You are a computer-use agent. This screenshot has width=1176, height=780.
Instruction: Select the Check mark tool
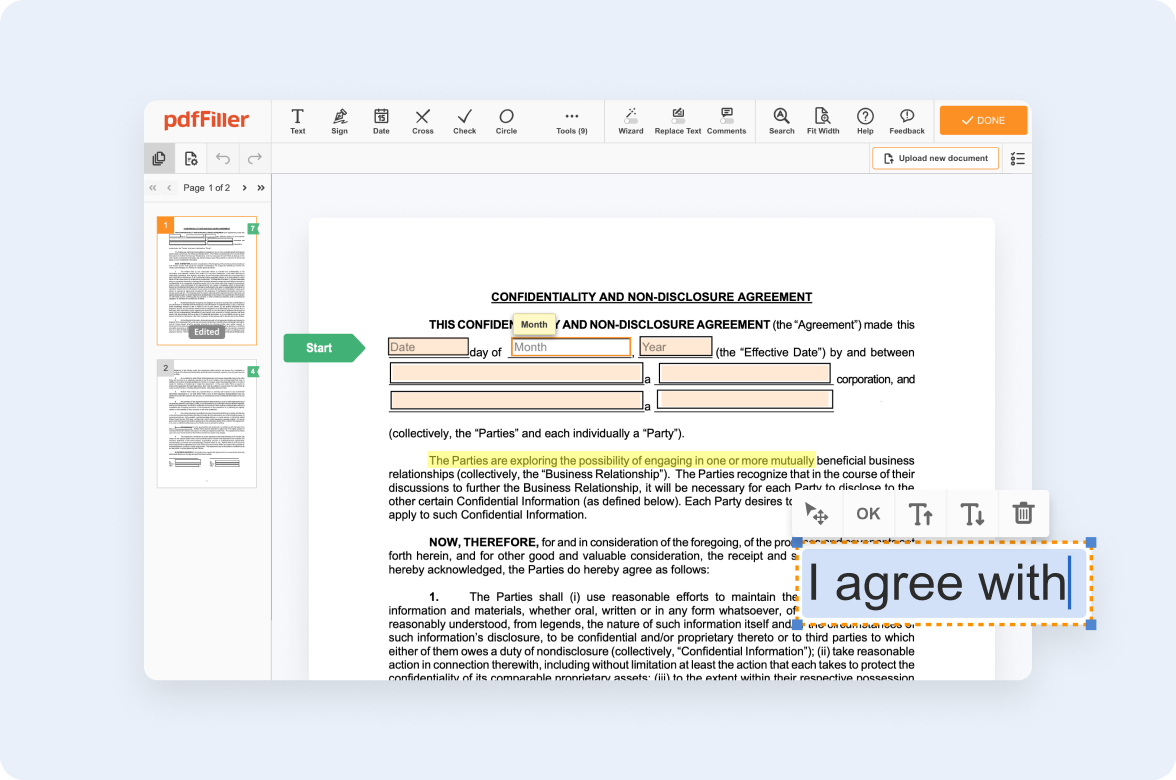[x=464, y=120]
